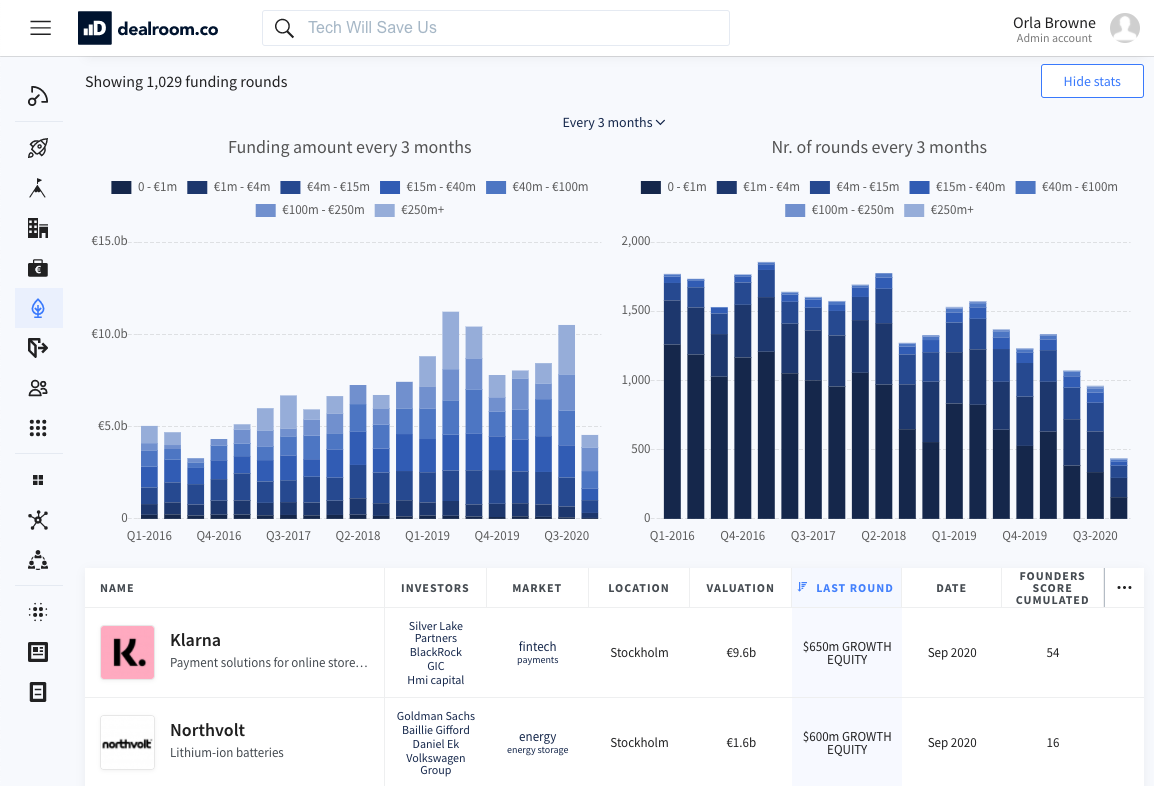Focus the Tech Will Save Us search field
This screenshot has width=1154, height=786.
[x=496, y=28]
